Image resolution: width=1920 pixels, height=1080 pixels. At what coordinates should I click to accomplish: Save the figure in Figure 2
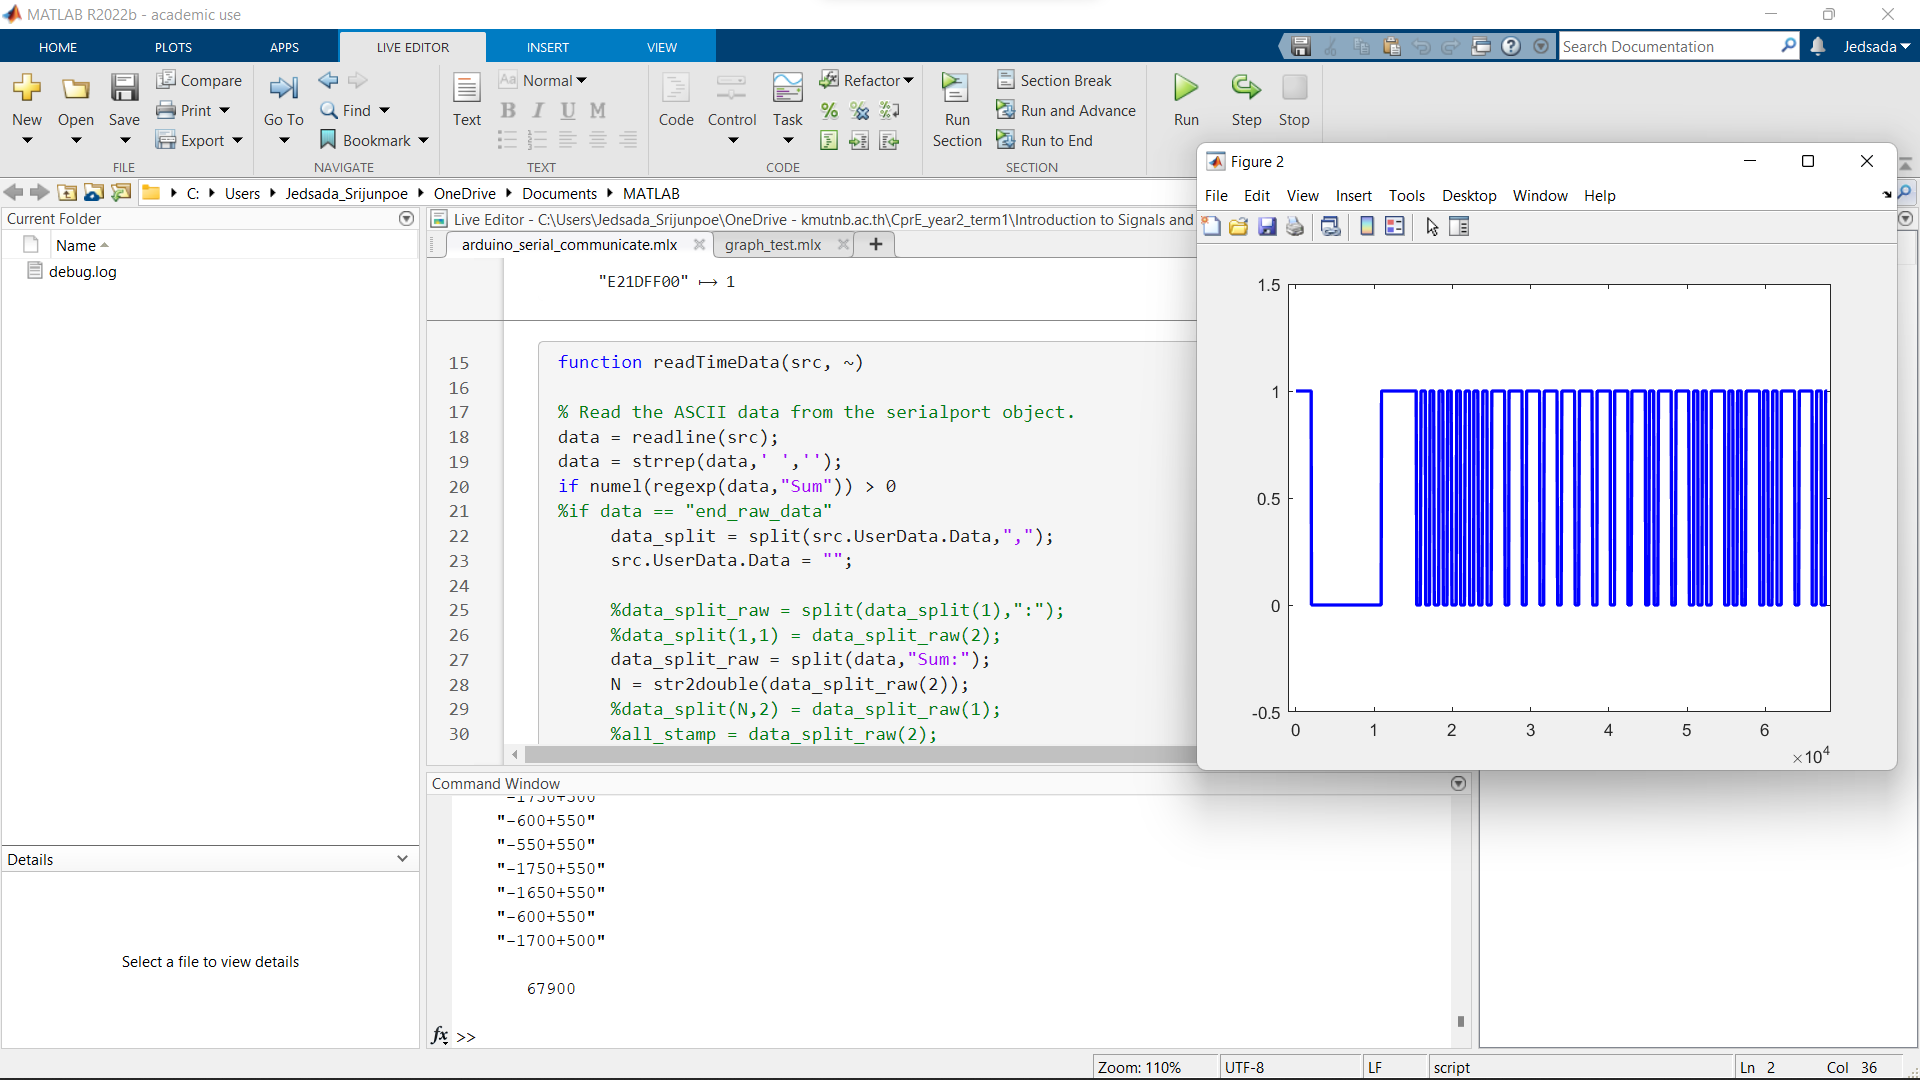tap(1267, 227)
